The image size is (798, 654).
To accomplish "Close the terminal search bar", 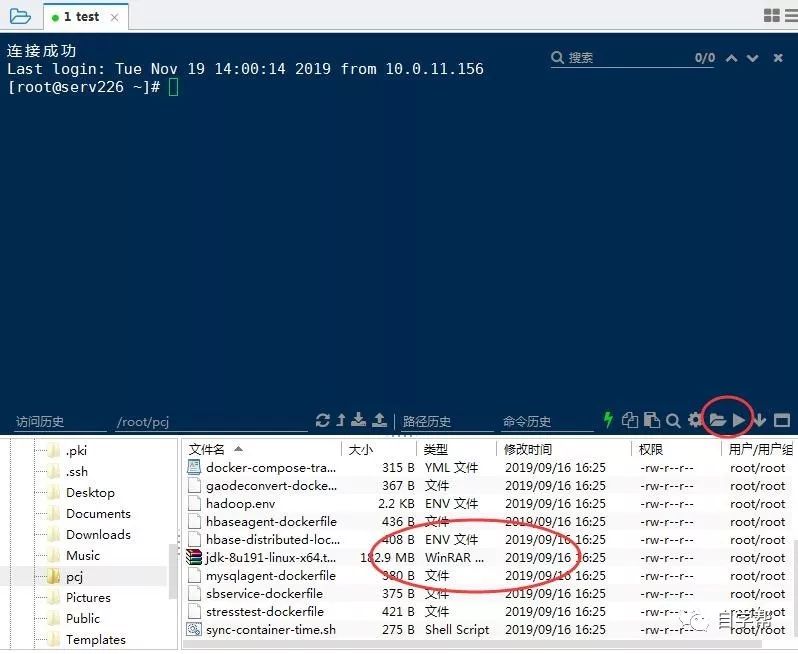I will click(x=778, y=58).
